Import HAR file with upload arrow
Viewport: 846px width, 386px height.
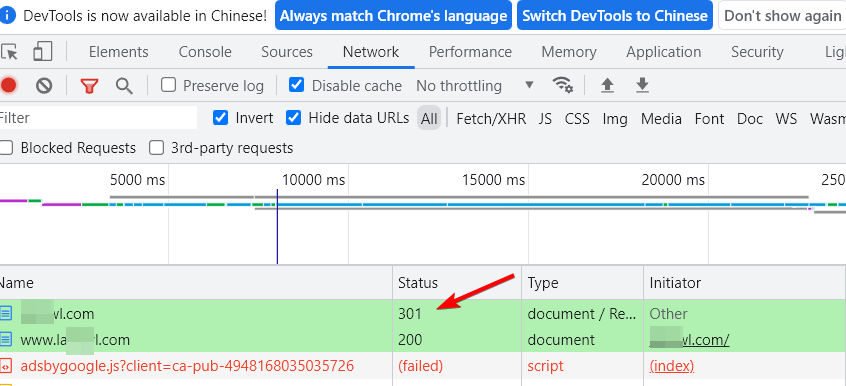click(x=608, y=85)
